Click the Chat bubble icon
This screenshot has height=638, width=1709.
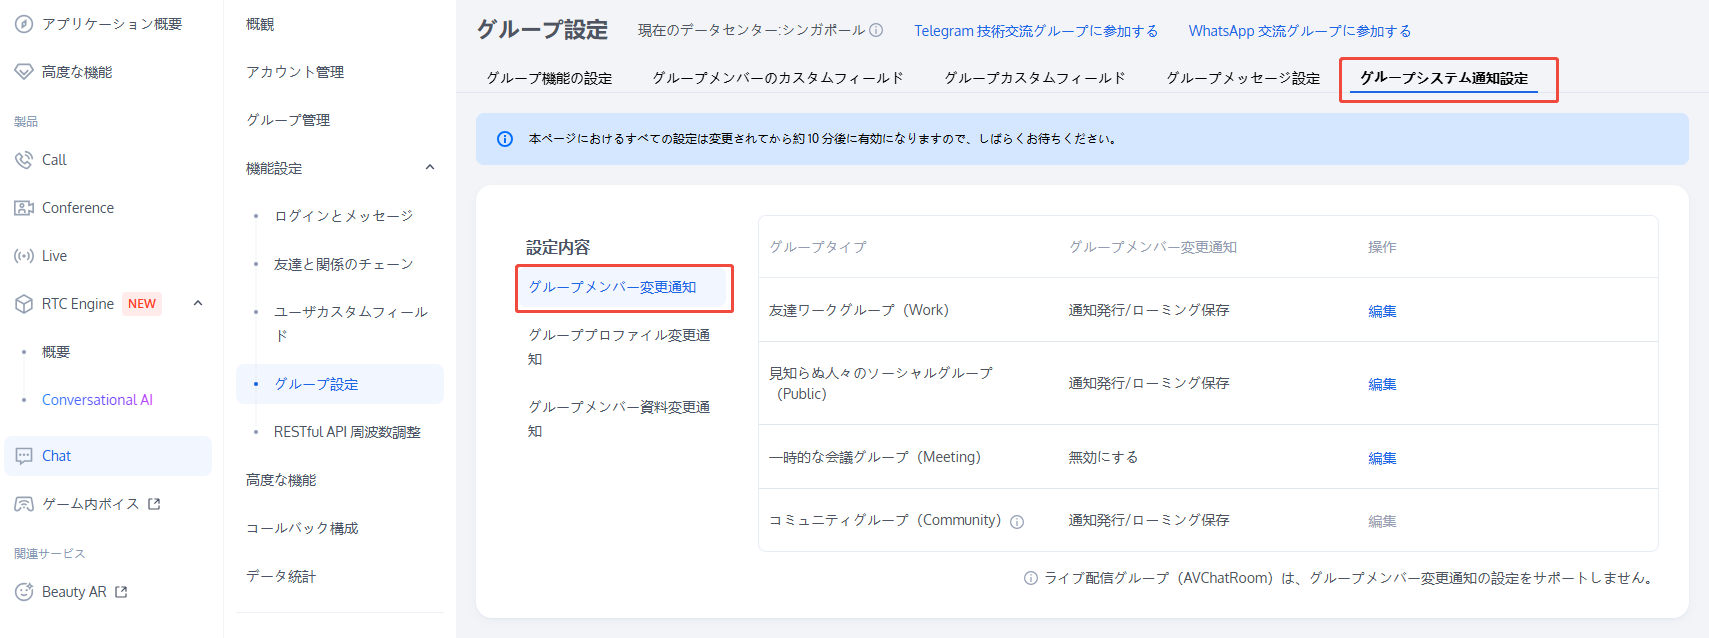(x=24, y=456)
